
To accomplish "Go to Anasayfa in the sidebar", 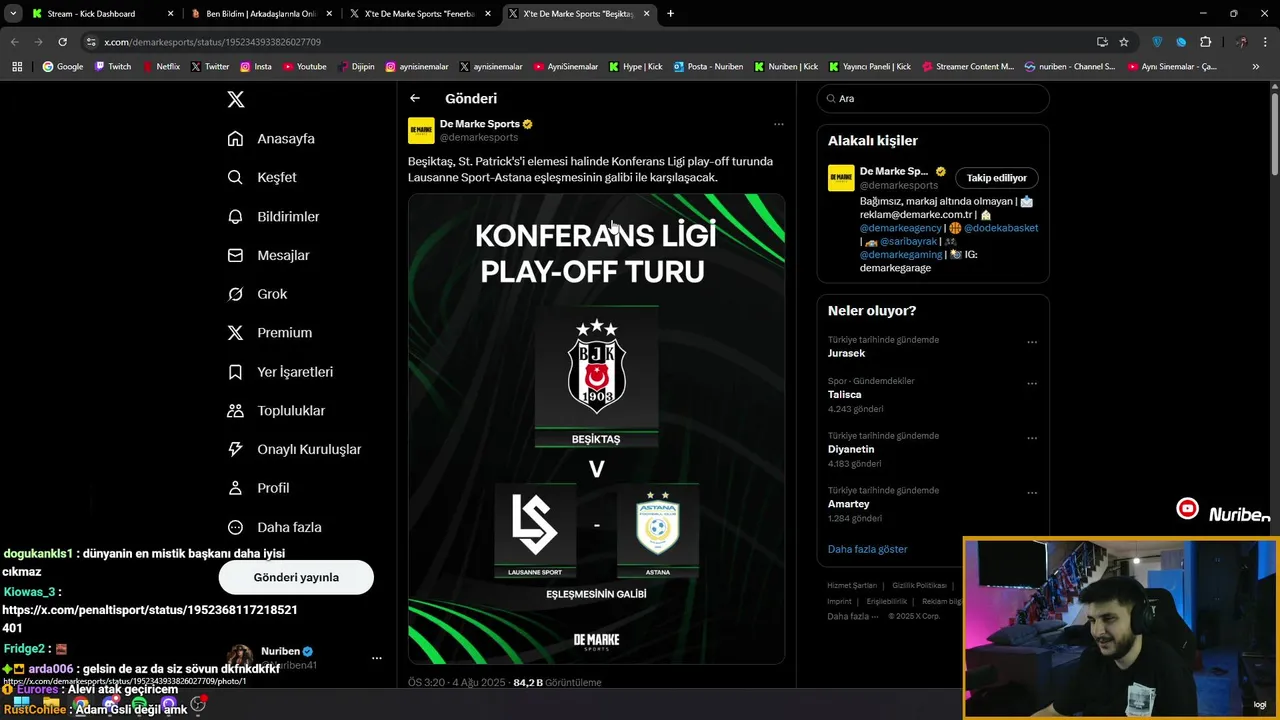I will (272, 139).
